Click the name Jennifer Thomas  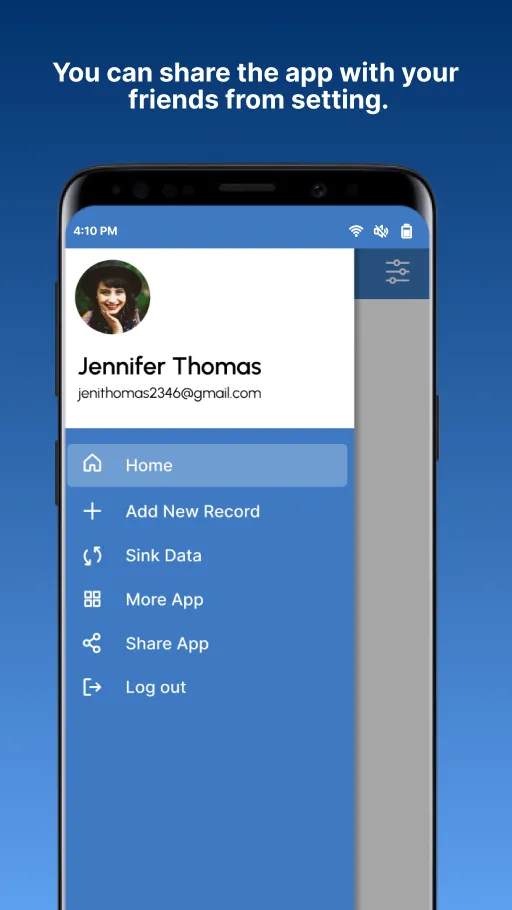170,366
